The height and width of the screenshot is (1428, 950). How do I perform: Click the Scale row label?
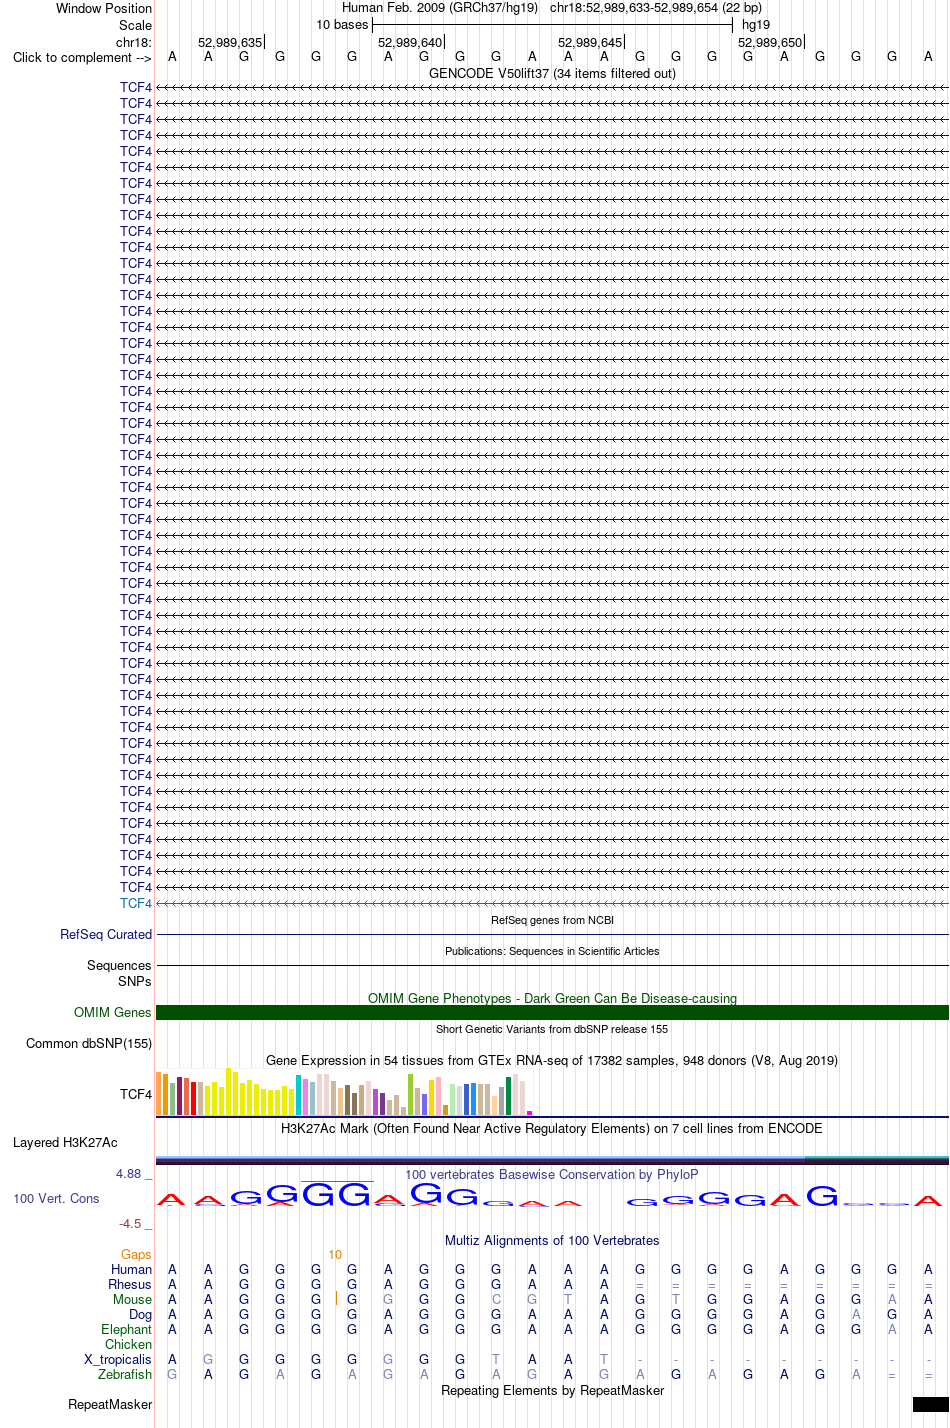click(135, 25)
